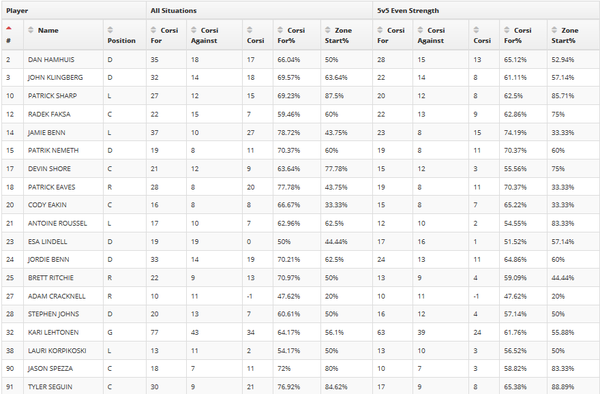Click John Klingberg's name cell
The image size is (600, 394).
pyautogui.click(x=55, y=78)
